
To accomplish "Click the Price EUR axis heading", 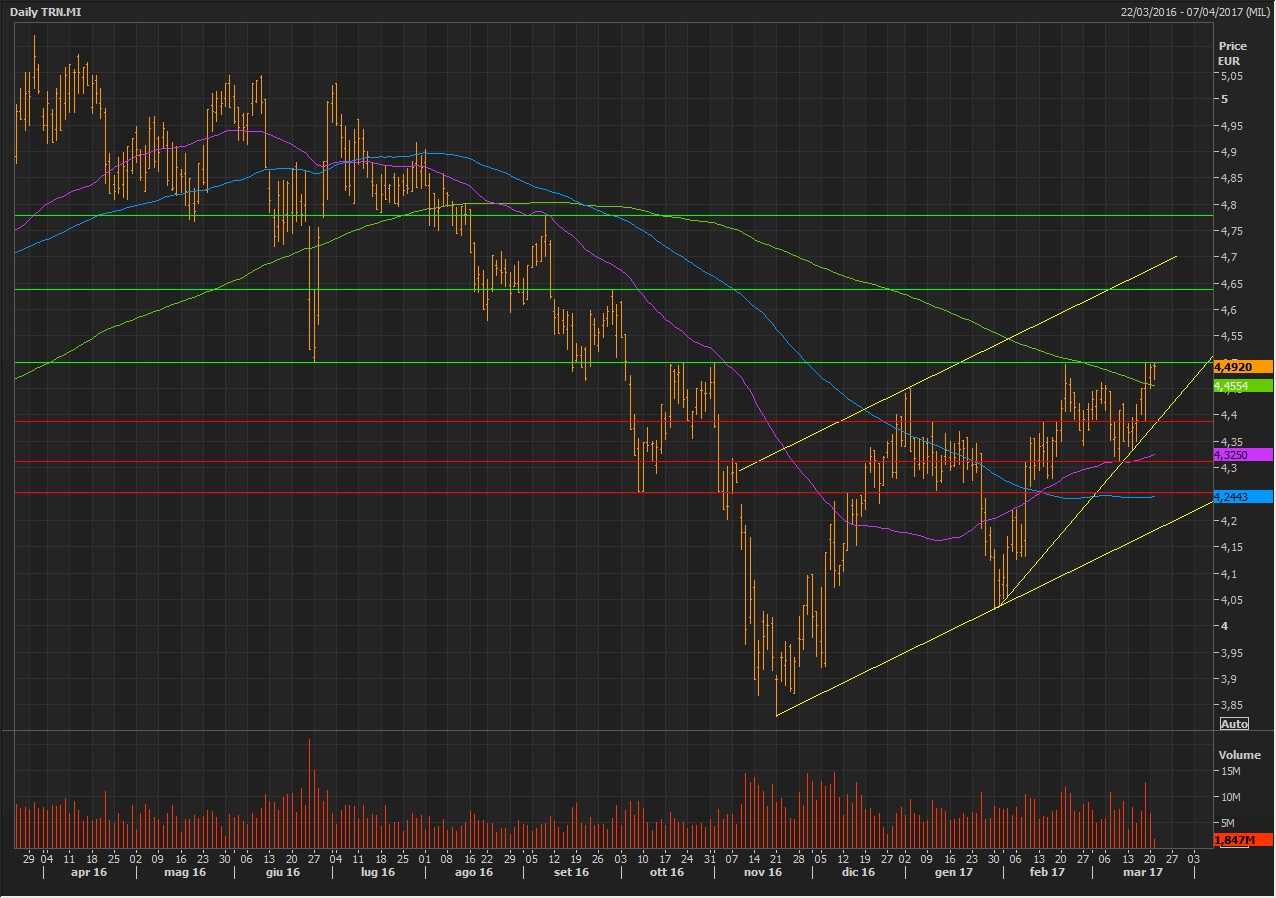I will (1232, 53).
